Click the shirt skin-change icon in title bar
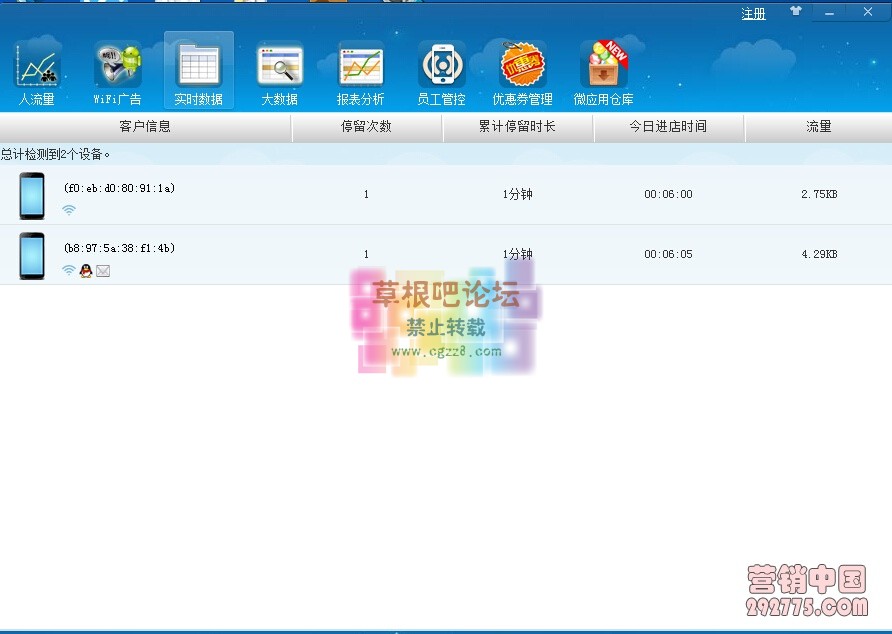The width and height of the screenshot is (892, 634). coord(794,11)
